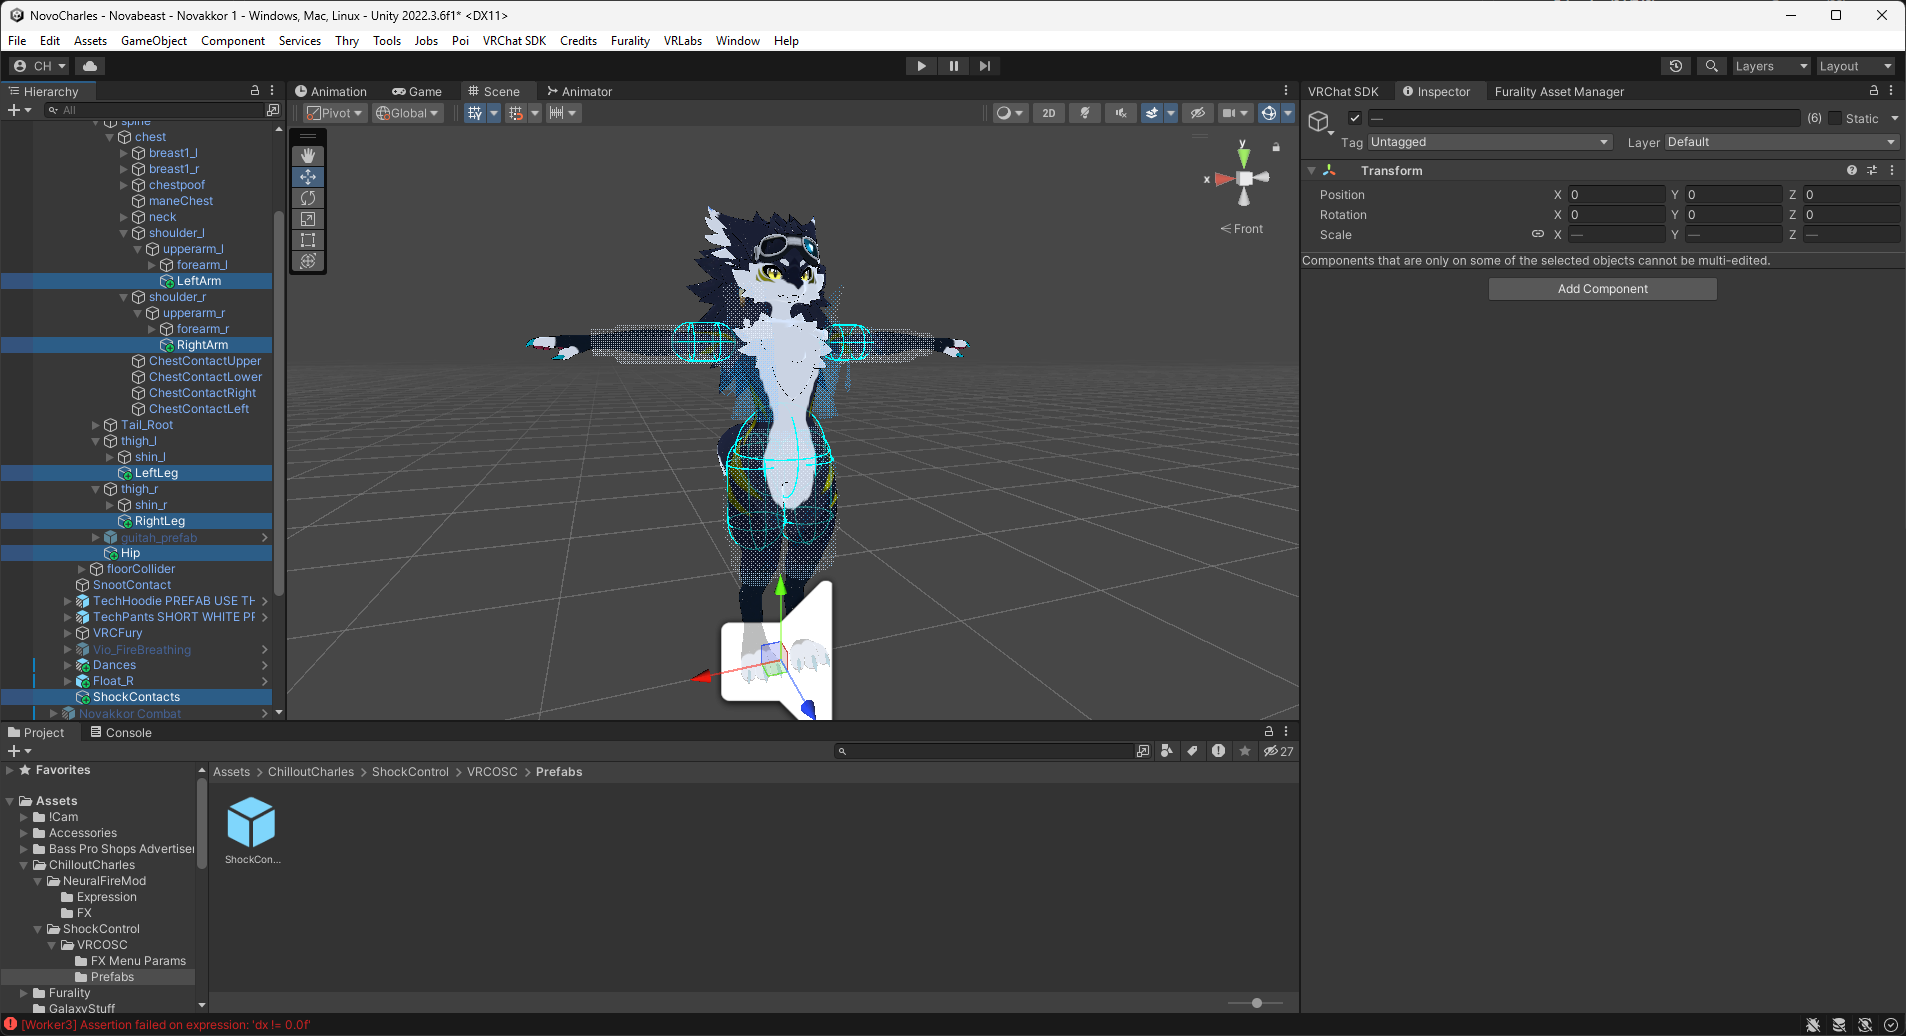This screenshot has height=1036, width=1906.
Task: Select the Rotate tool
Action: pos(308,198)
